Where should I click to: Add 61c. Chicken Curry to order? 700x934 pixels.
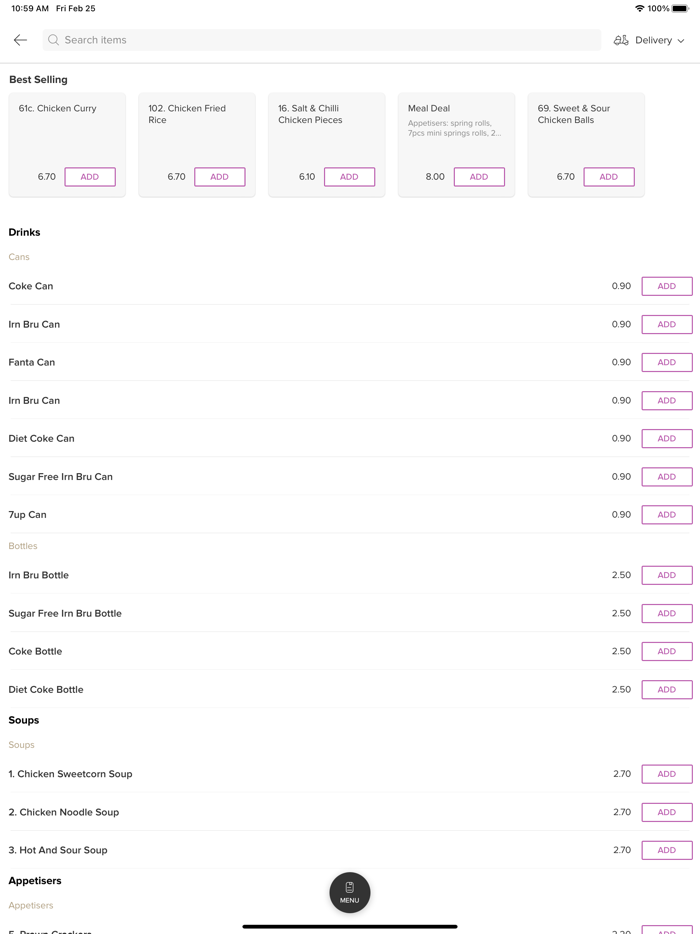click(90, 177)
